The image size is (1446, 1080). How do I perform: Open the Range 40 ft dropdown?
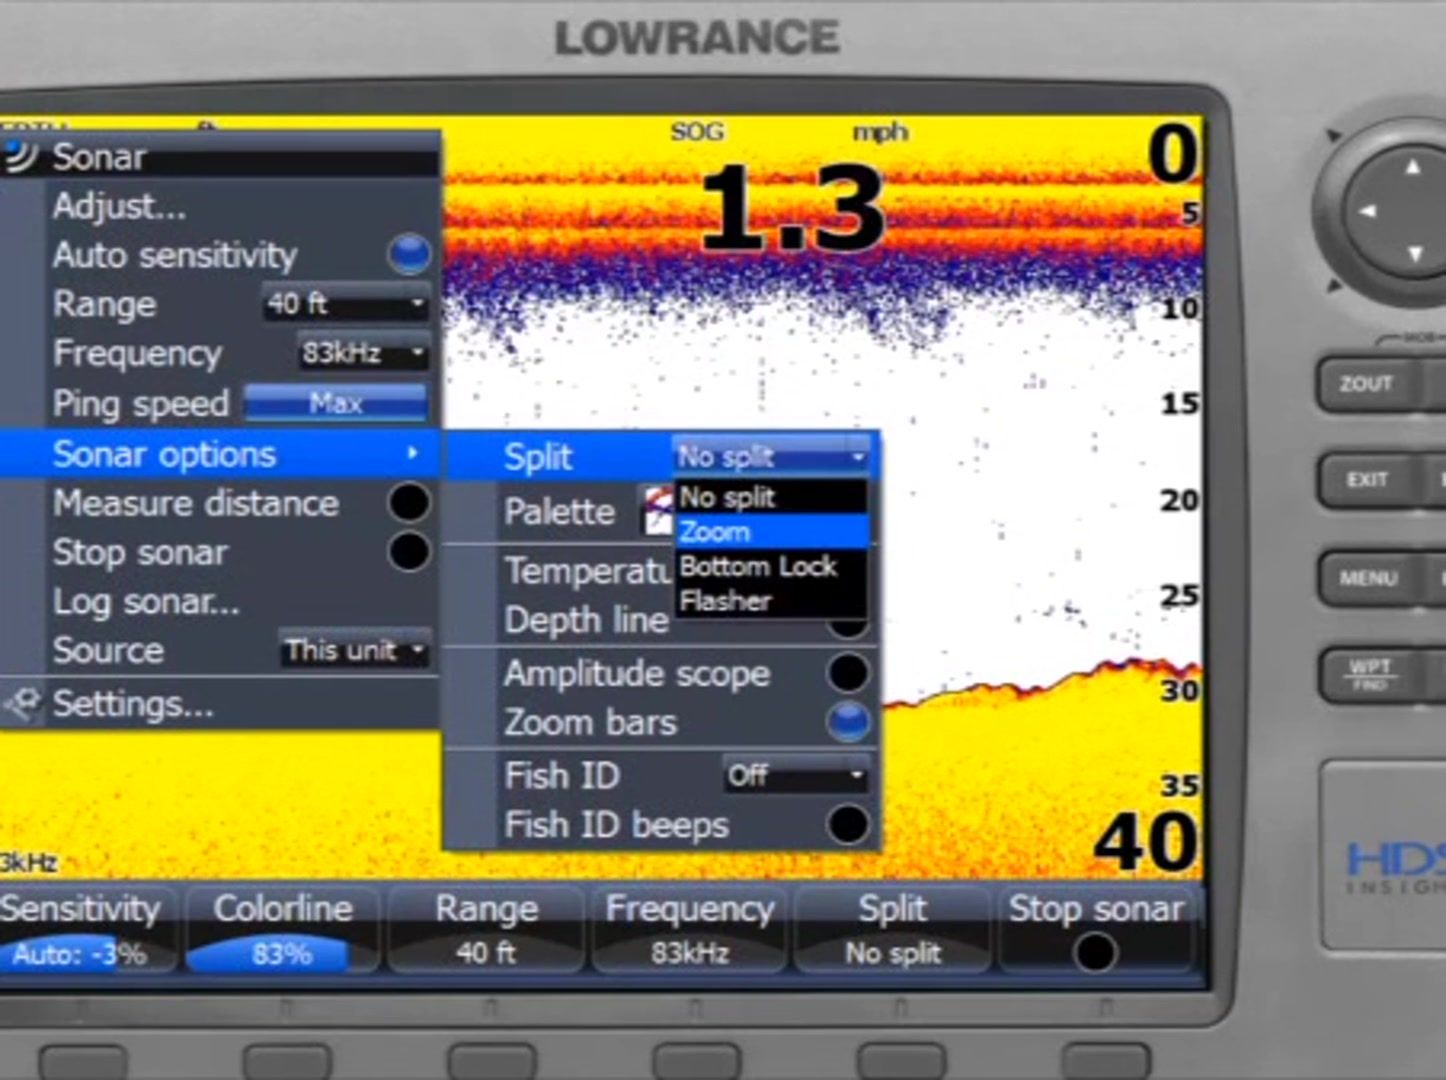click(x=346, y=303)
